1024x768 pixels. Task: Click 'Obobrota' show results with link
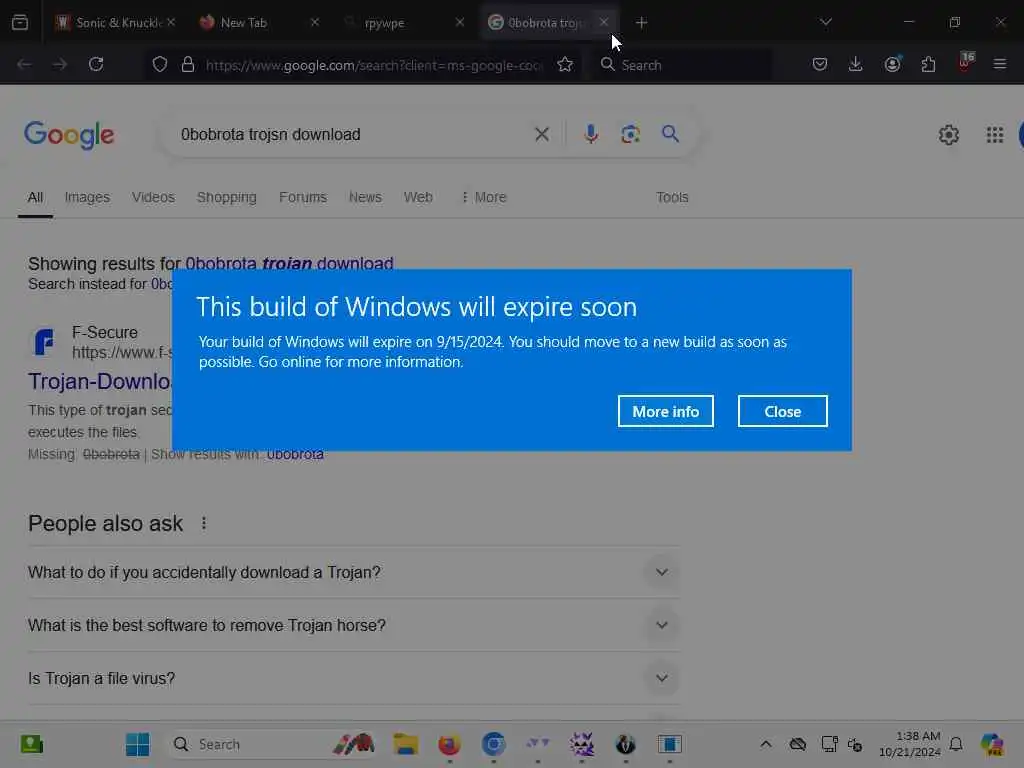(295, 455)
